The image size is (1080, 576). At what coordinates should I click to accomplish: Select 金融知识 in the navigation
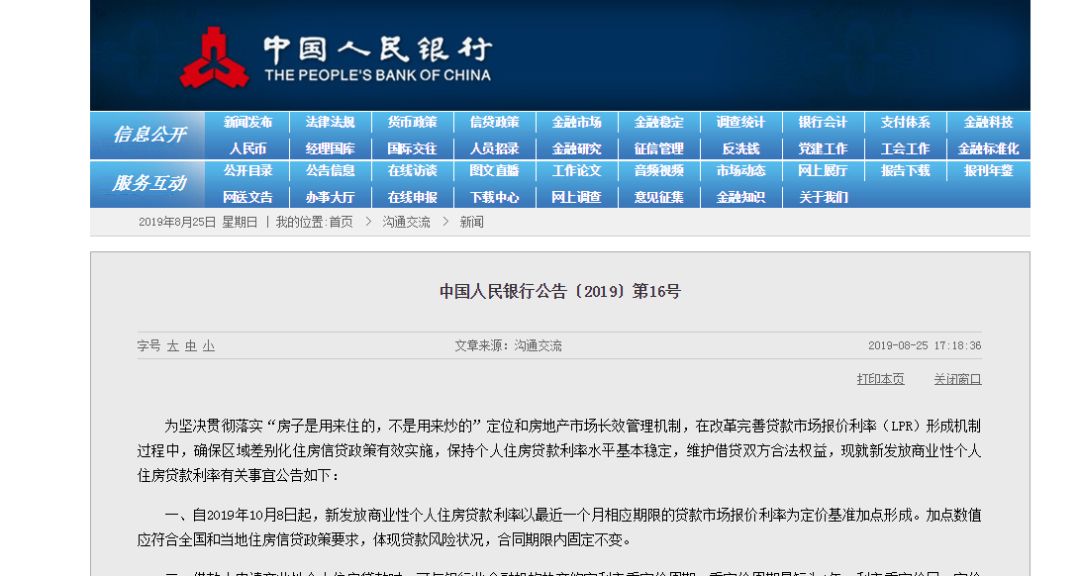point(740,197)
